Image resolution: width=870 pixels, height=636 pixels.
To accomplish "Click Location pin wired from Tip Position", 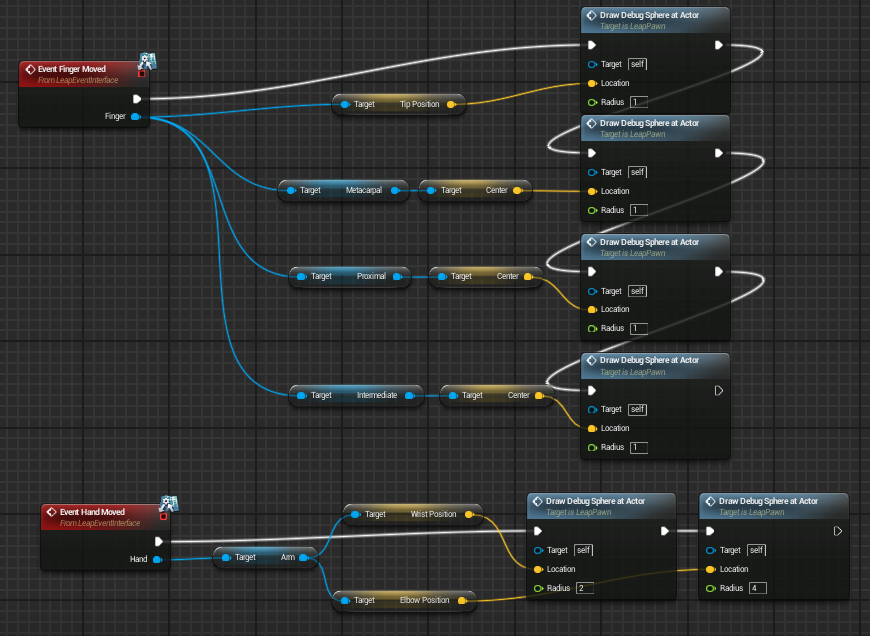I will [x=592, y=83].
